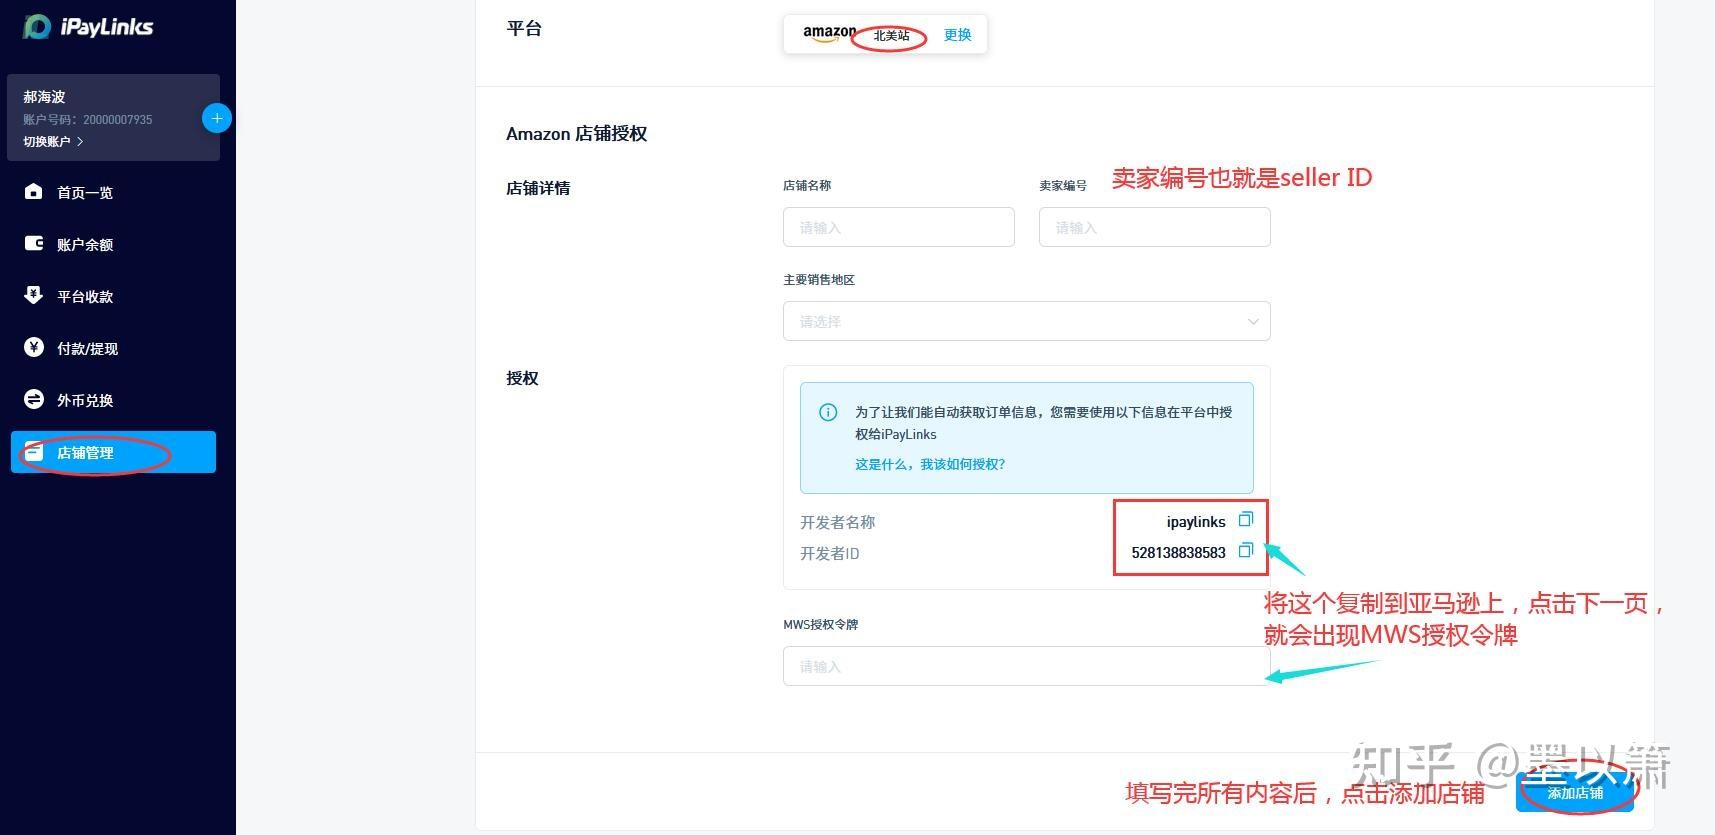The image size is (1715, 835).
Task: Click the 首页一览 home icon
Action: (34, 191)
